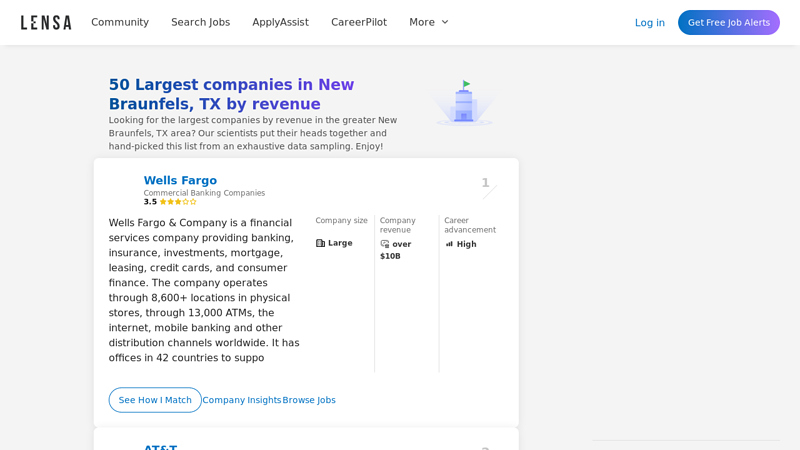
Task: Open Company Insights for Wells Fargo
Action: click(x=242, y=400)
